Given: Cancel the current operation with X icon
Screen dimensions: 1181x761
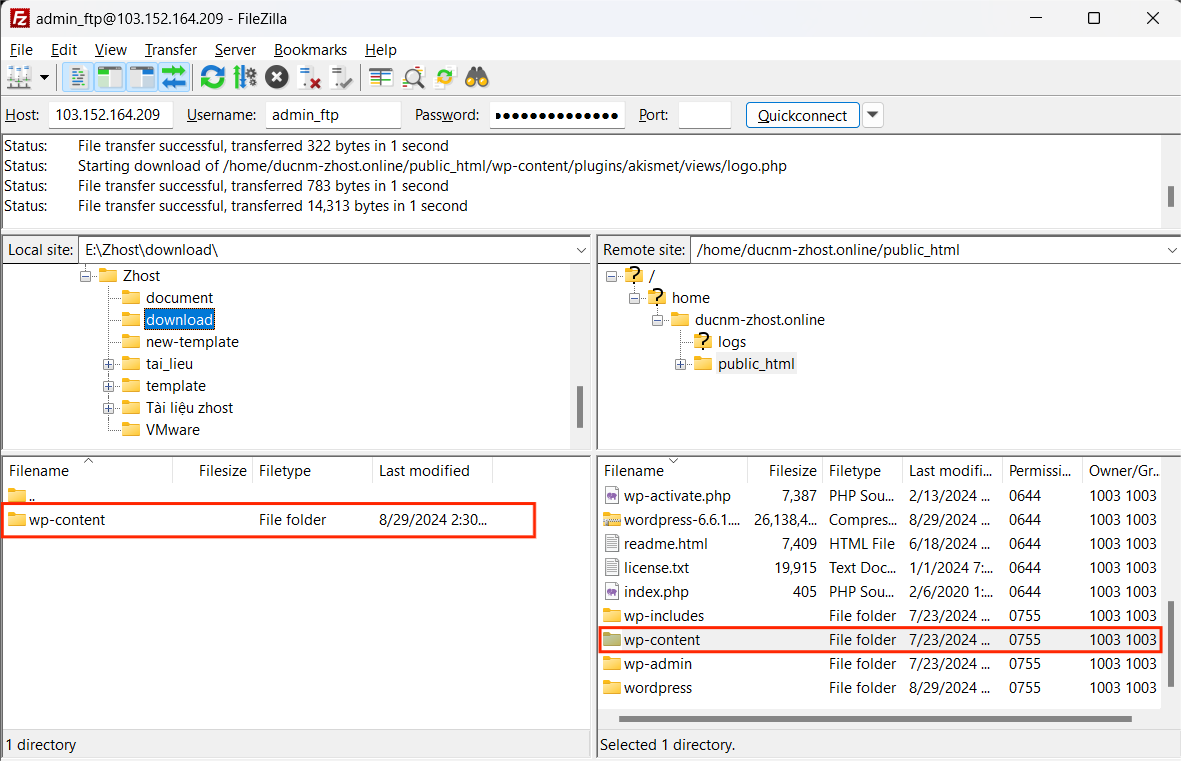Looking at the screenshot, I should 277,77.
